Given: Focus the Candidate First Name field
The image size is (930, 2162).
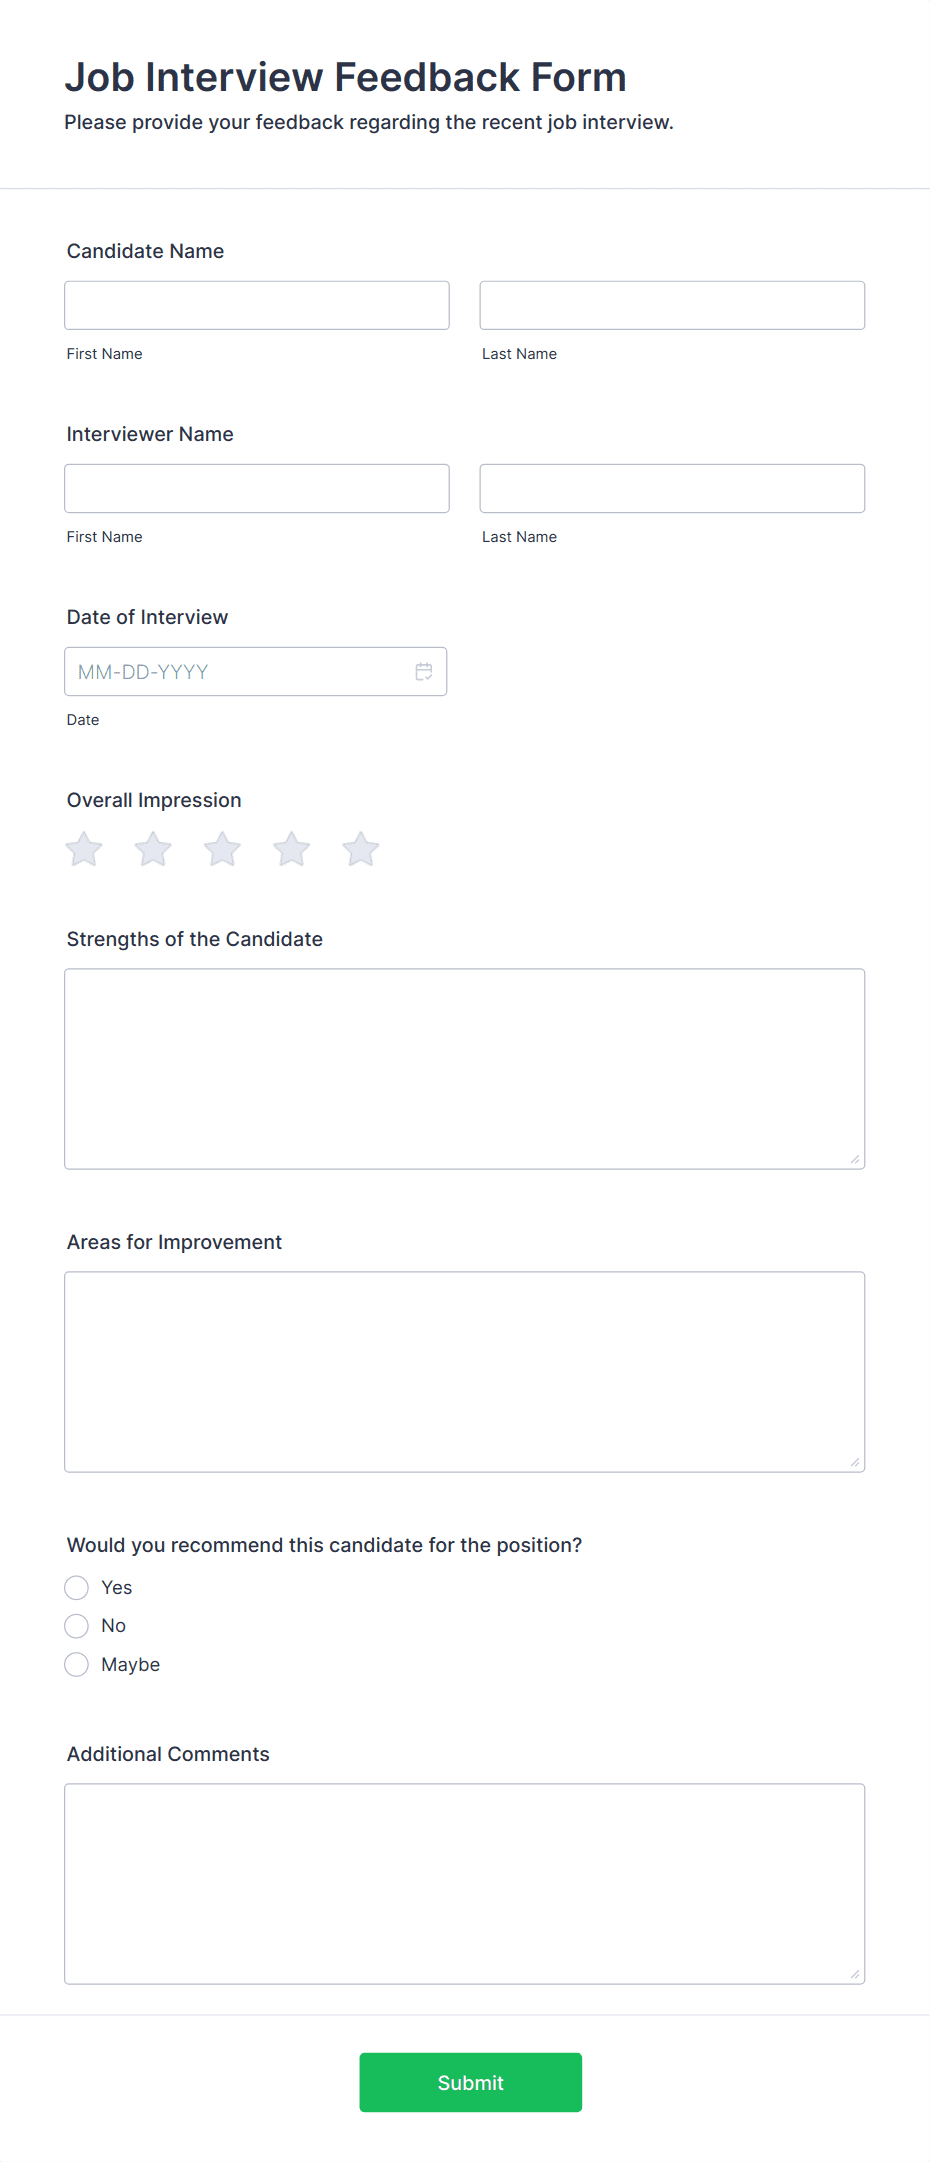Looking at the screenshot, I should 257,305.
